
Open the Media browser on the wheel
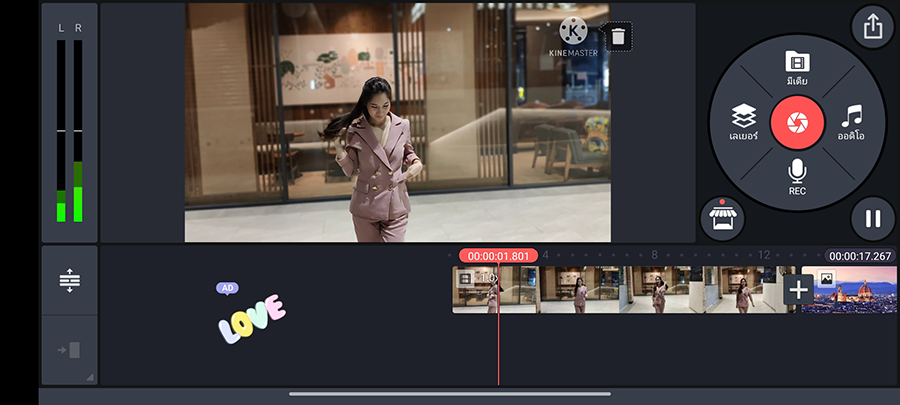797,68
